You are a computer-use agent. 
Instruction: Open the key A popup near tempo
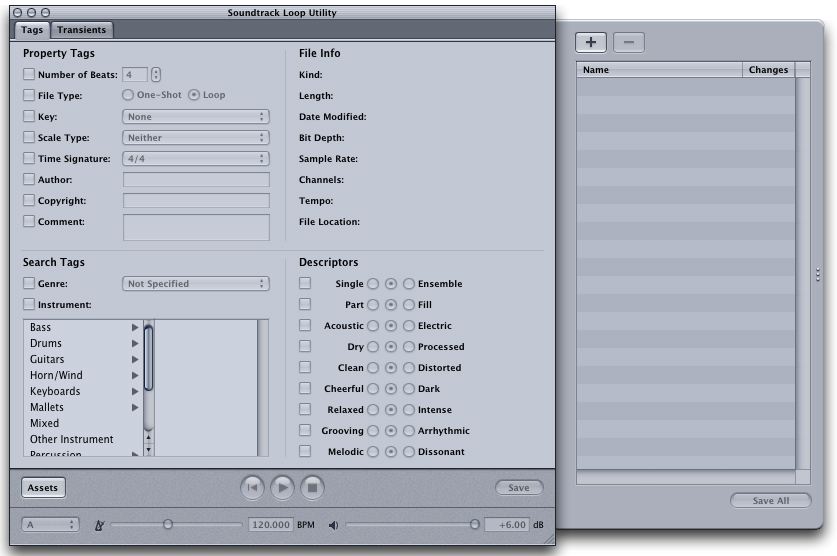click(50, 525)
